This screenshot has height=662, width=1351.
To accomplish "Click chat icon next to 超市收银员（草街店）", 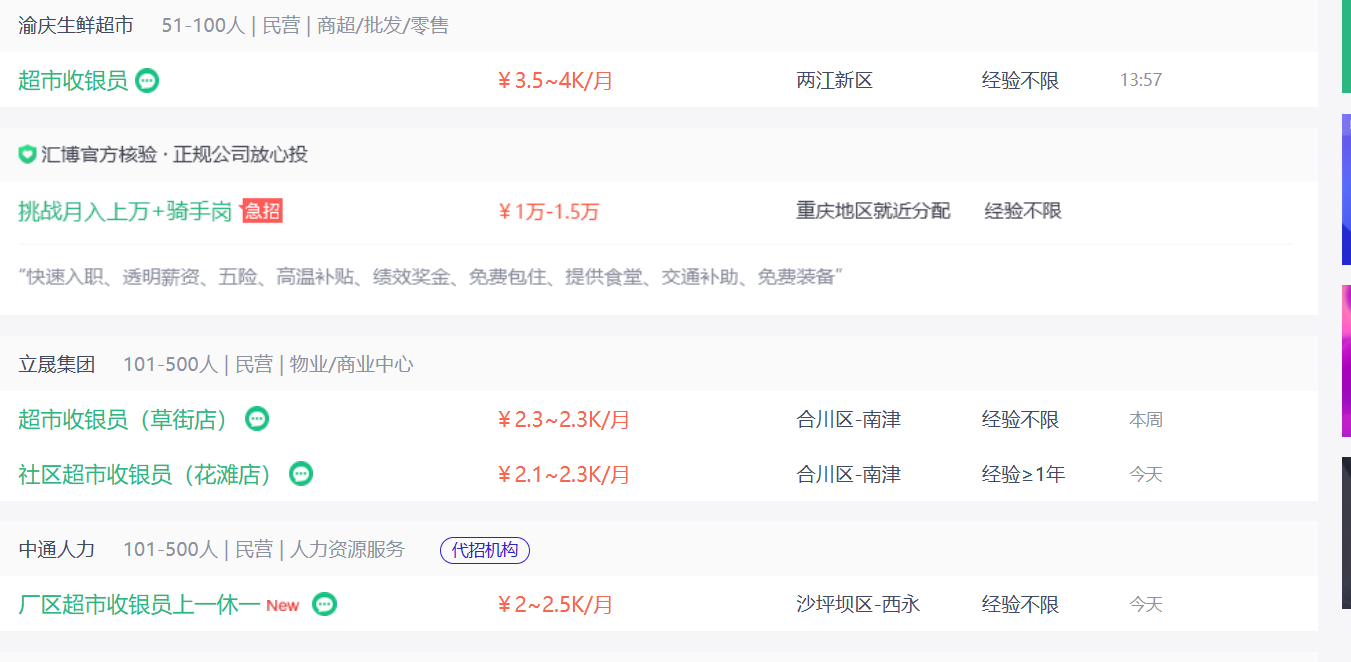I will pyautogui.click(x=257, y=419).
